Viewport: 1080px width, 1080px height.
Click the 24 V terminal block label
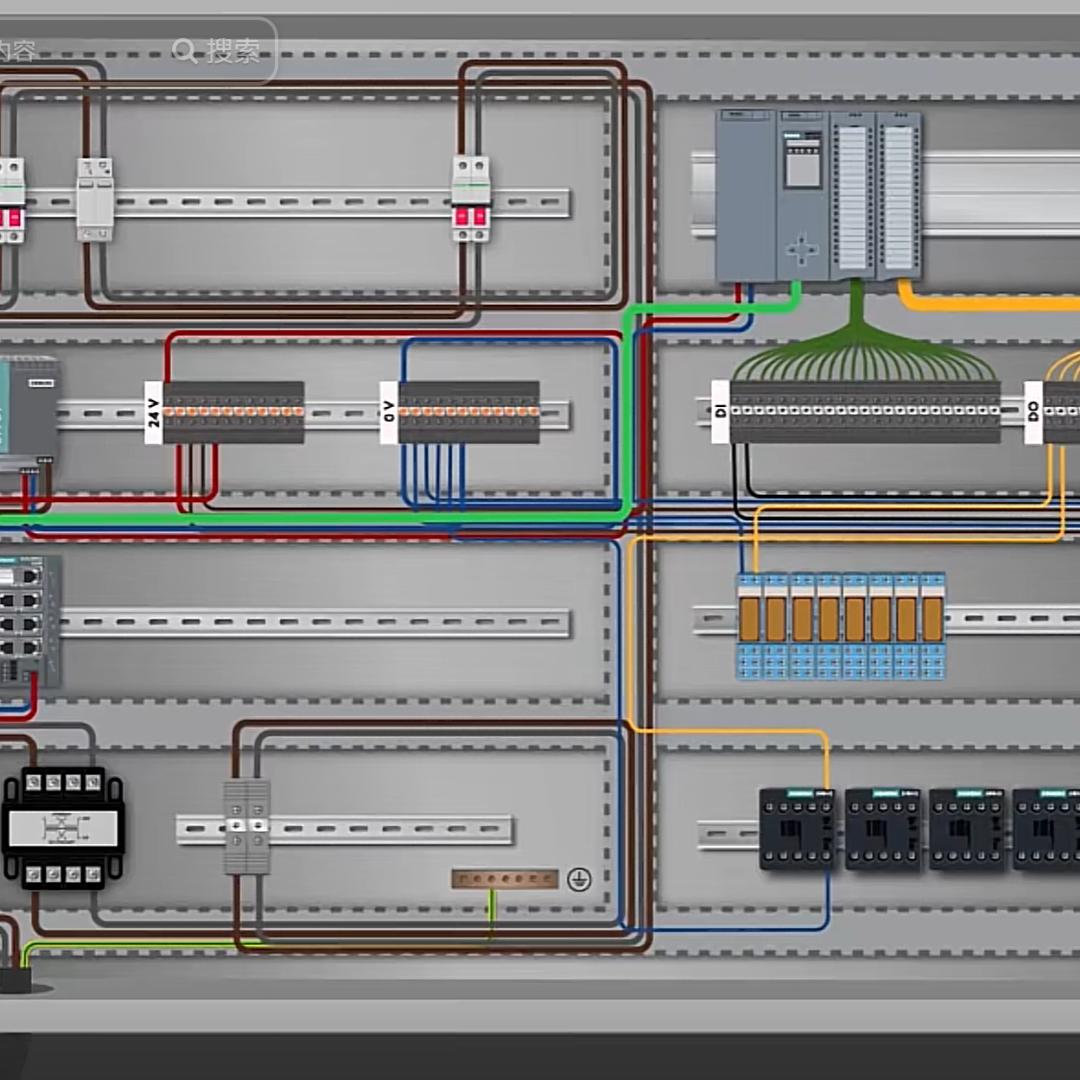(x=153, y=412)
